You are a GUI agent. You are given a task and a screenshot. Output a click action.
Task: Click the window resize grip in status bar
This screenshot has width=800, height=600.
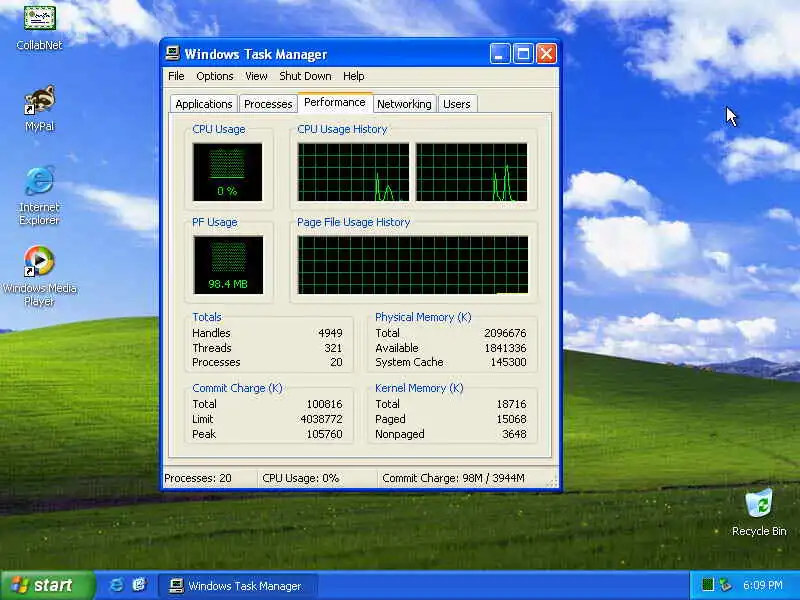[x=553, y=482]
